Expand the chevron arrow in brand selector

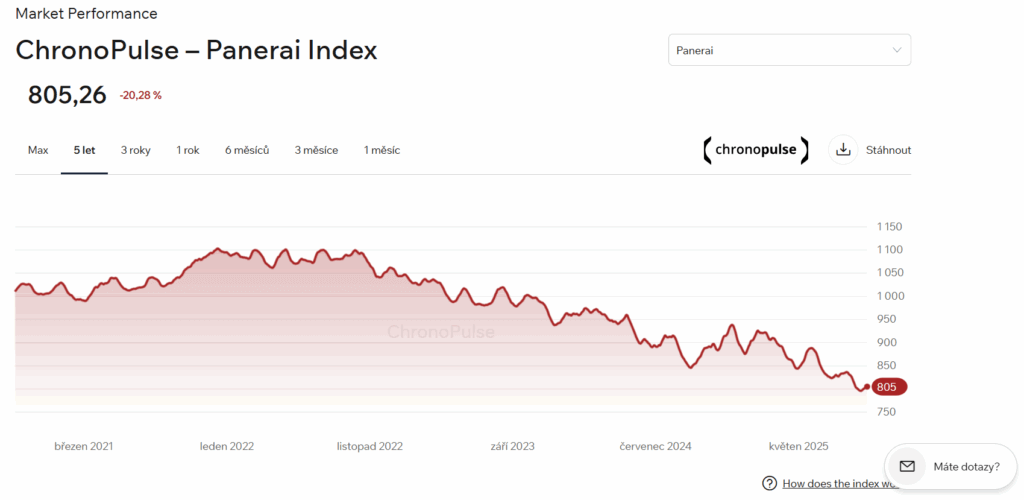pos(896,50)
